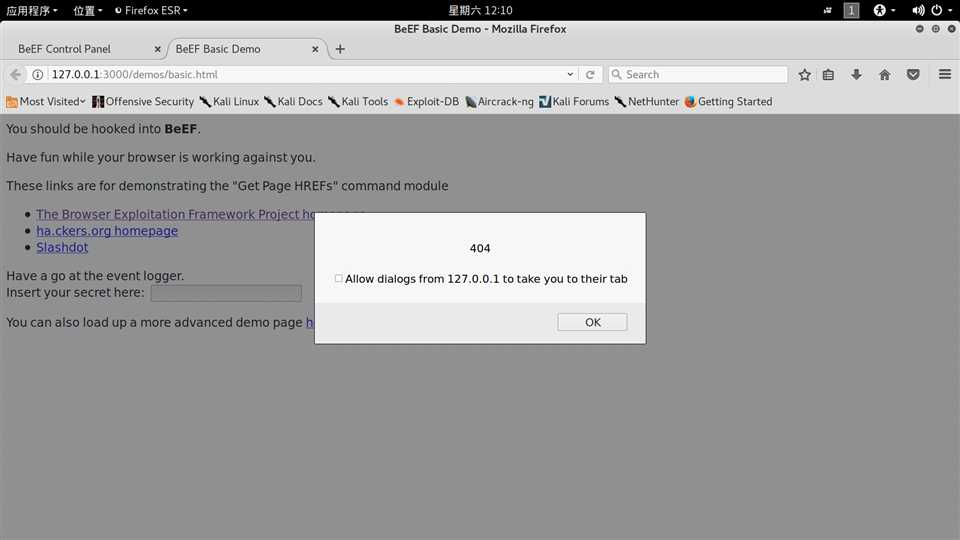Image resolution: width=960 pixels, height=540 pixels.
Task: Open the Aircrack-ng bookmark
Action: 499,102
